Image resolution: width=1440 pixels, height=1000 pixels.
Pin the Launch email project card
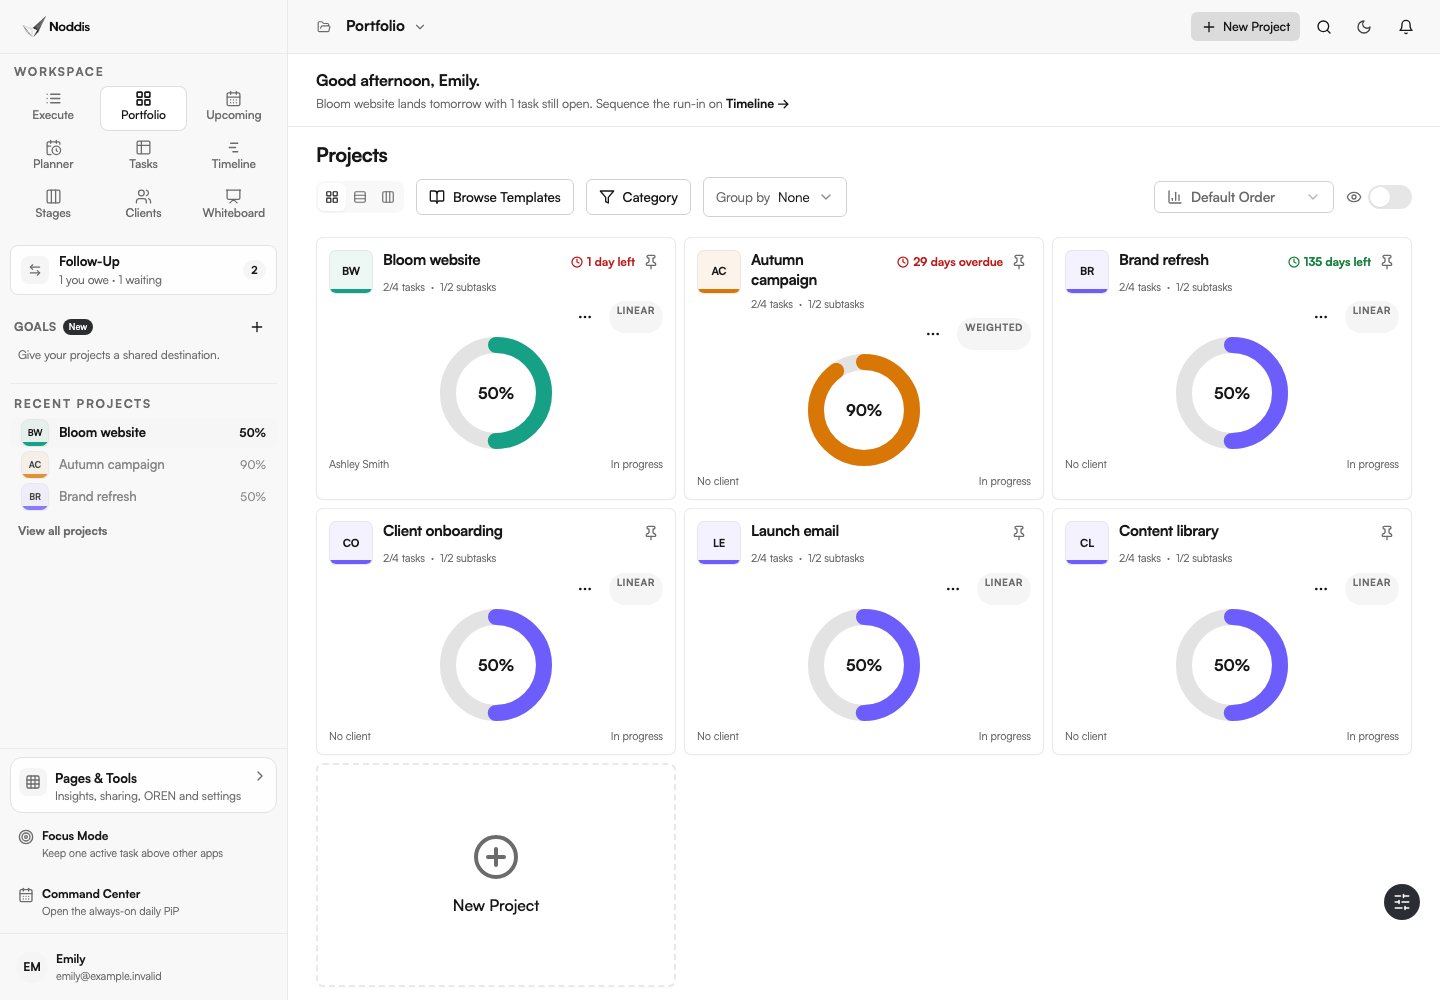[1019, 533]
